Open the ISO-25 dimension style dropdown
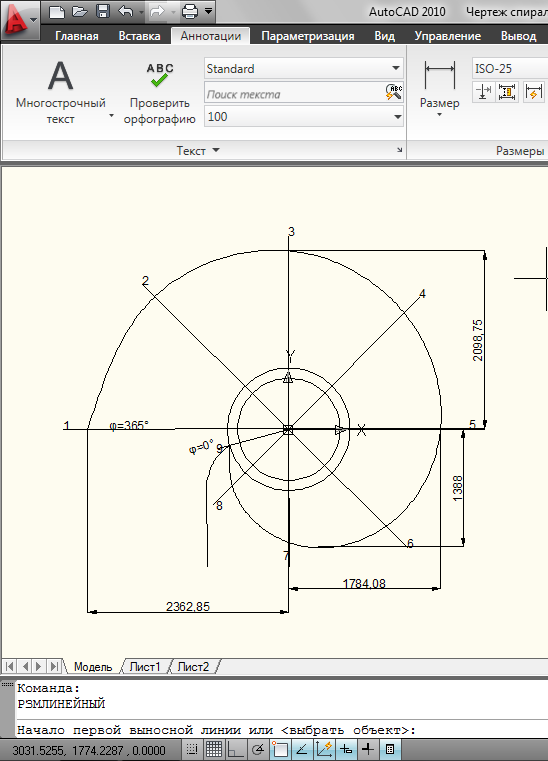548x761 pixels. click(x=510, y=68)
